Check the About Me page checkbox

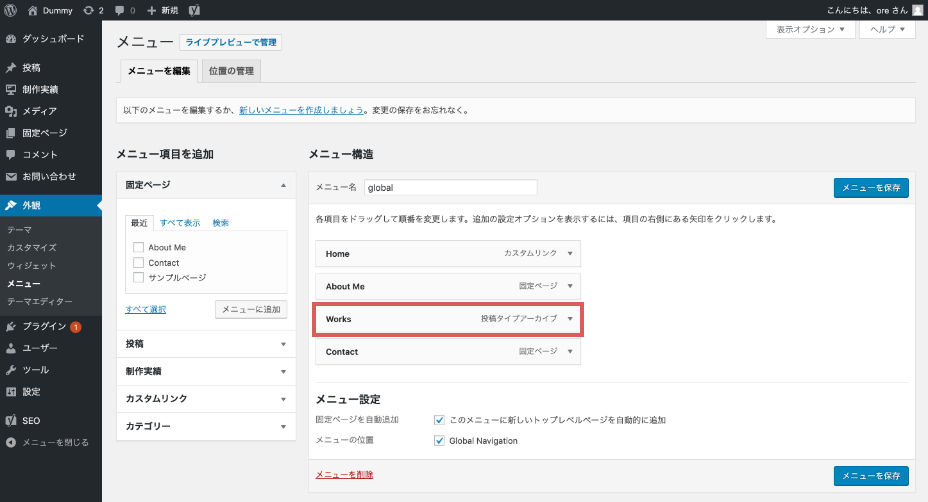pos(139,247)
